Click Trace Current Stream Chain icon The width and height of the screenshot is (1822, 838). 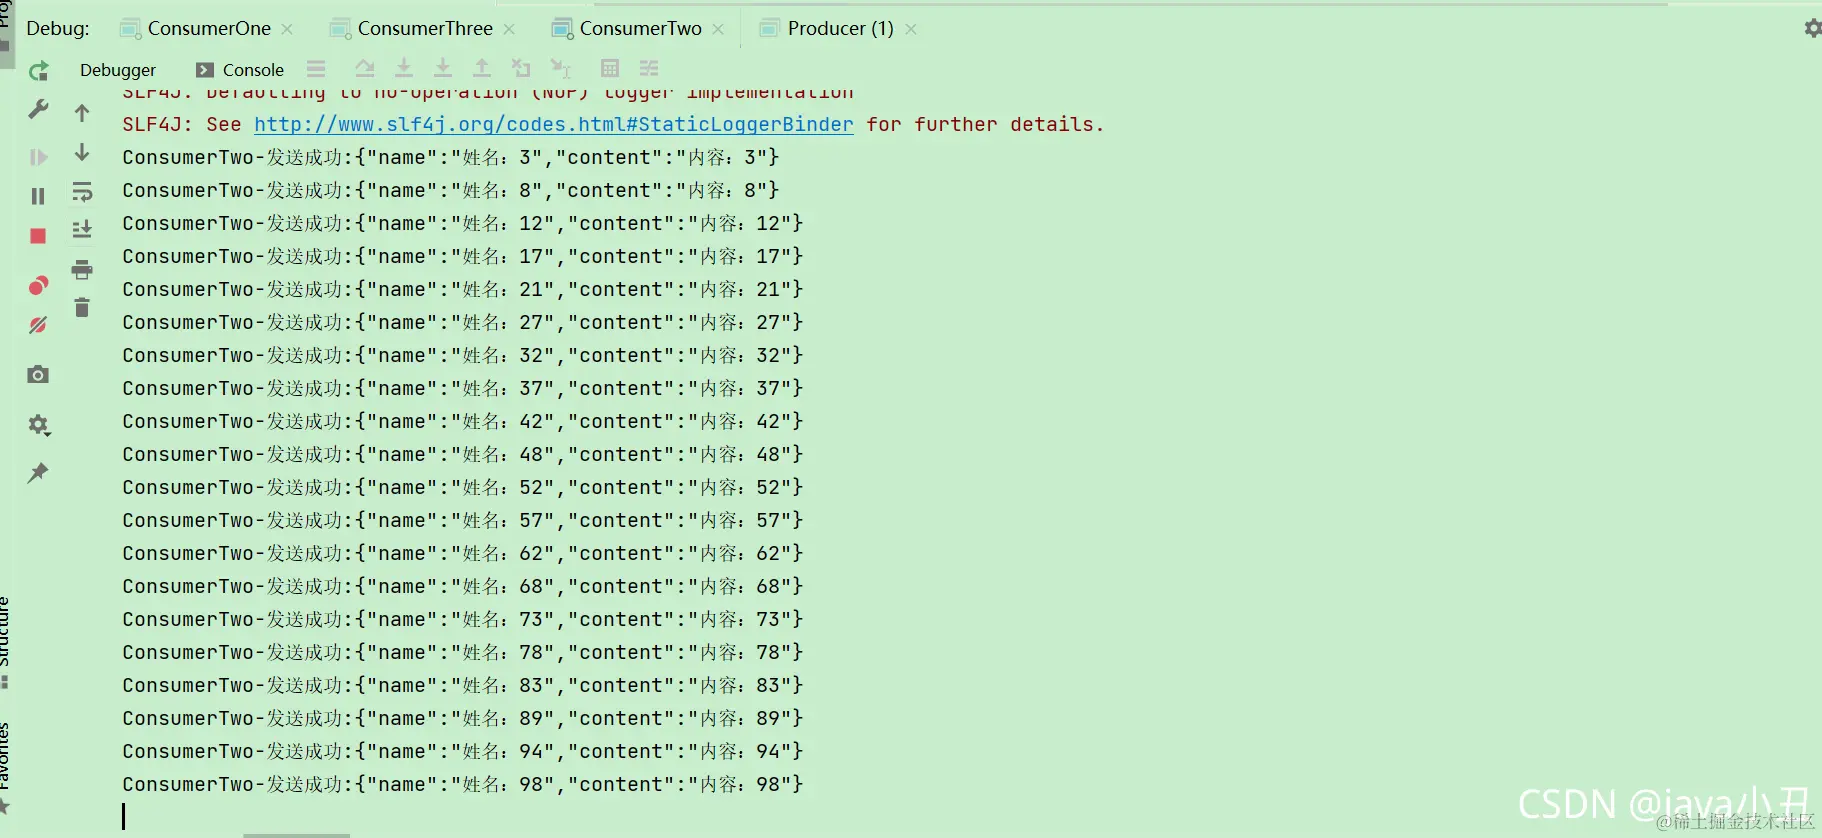pos(649,68)
